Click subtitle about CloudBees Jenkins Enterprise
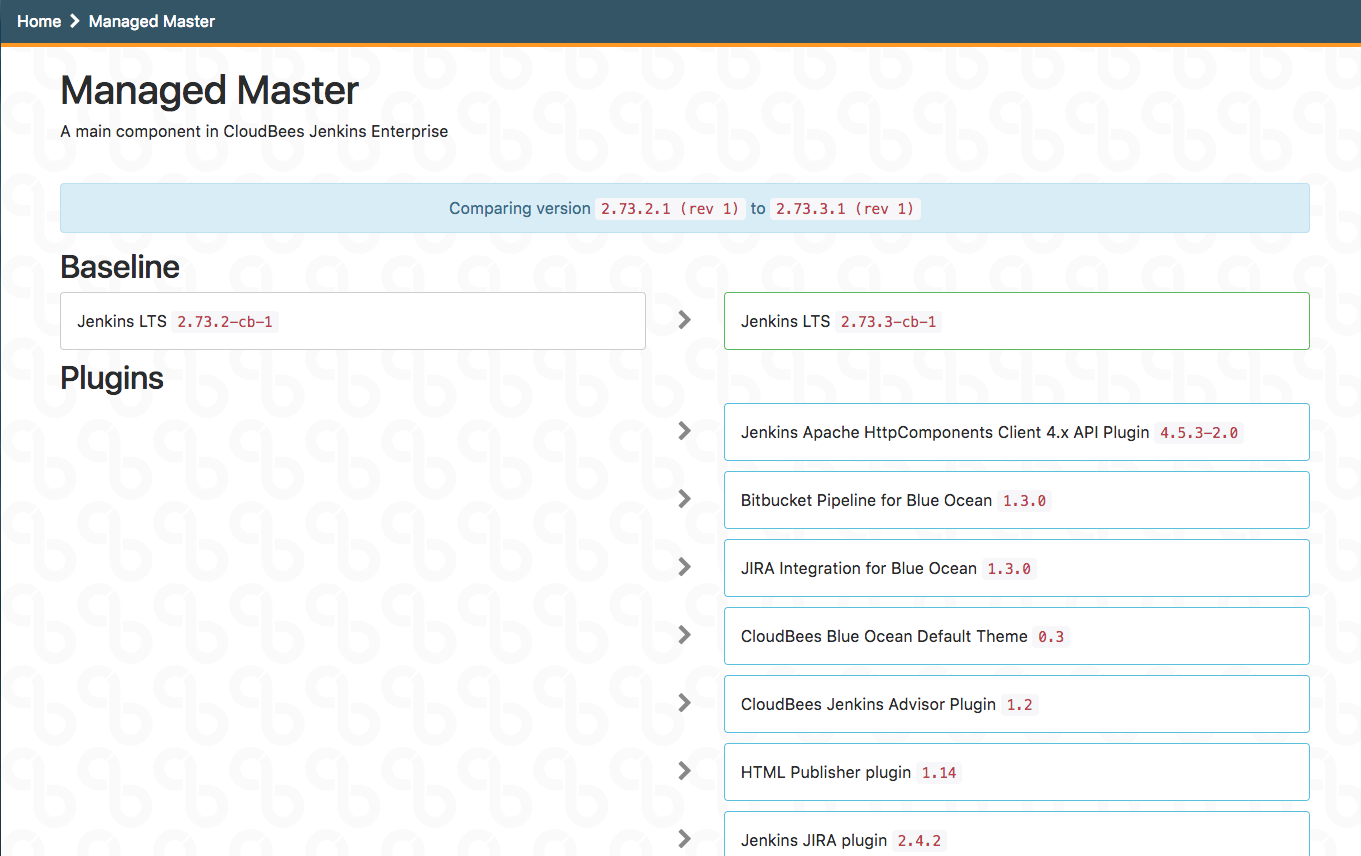 pyautogui.click(x=254, y=131)
